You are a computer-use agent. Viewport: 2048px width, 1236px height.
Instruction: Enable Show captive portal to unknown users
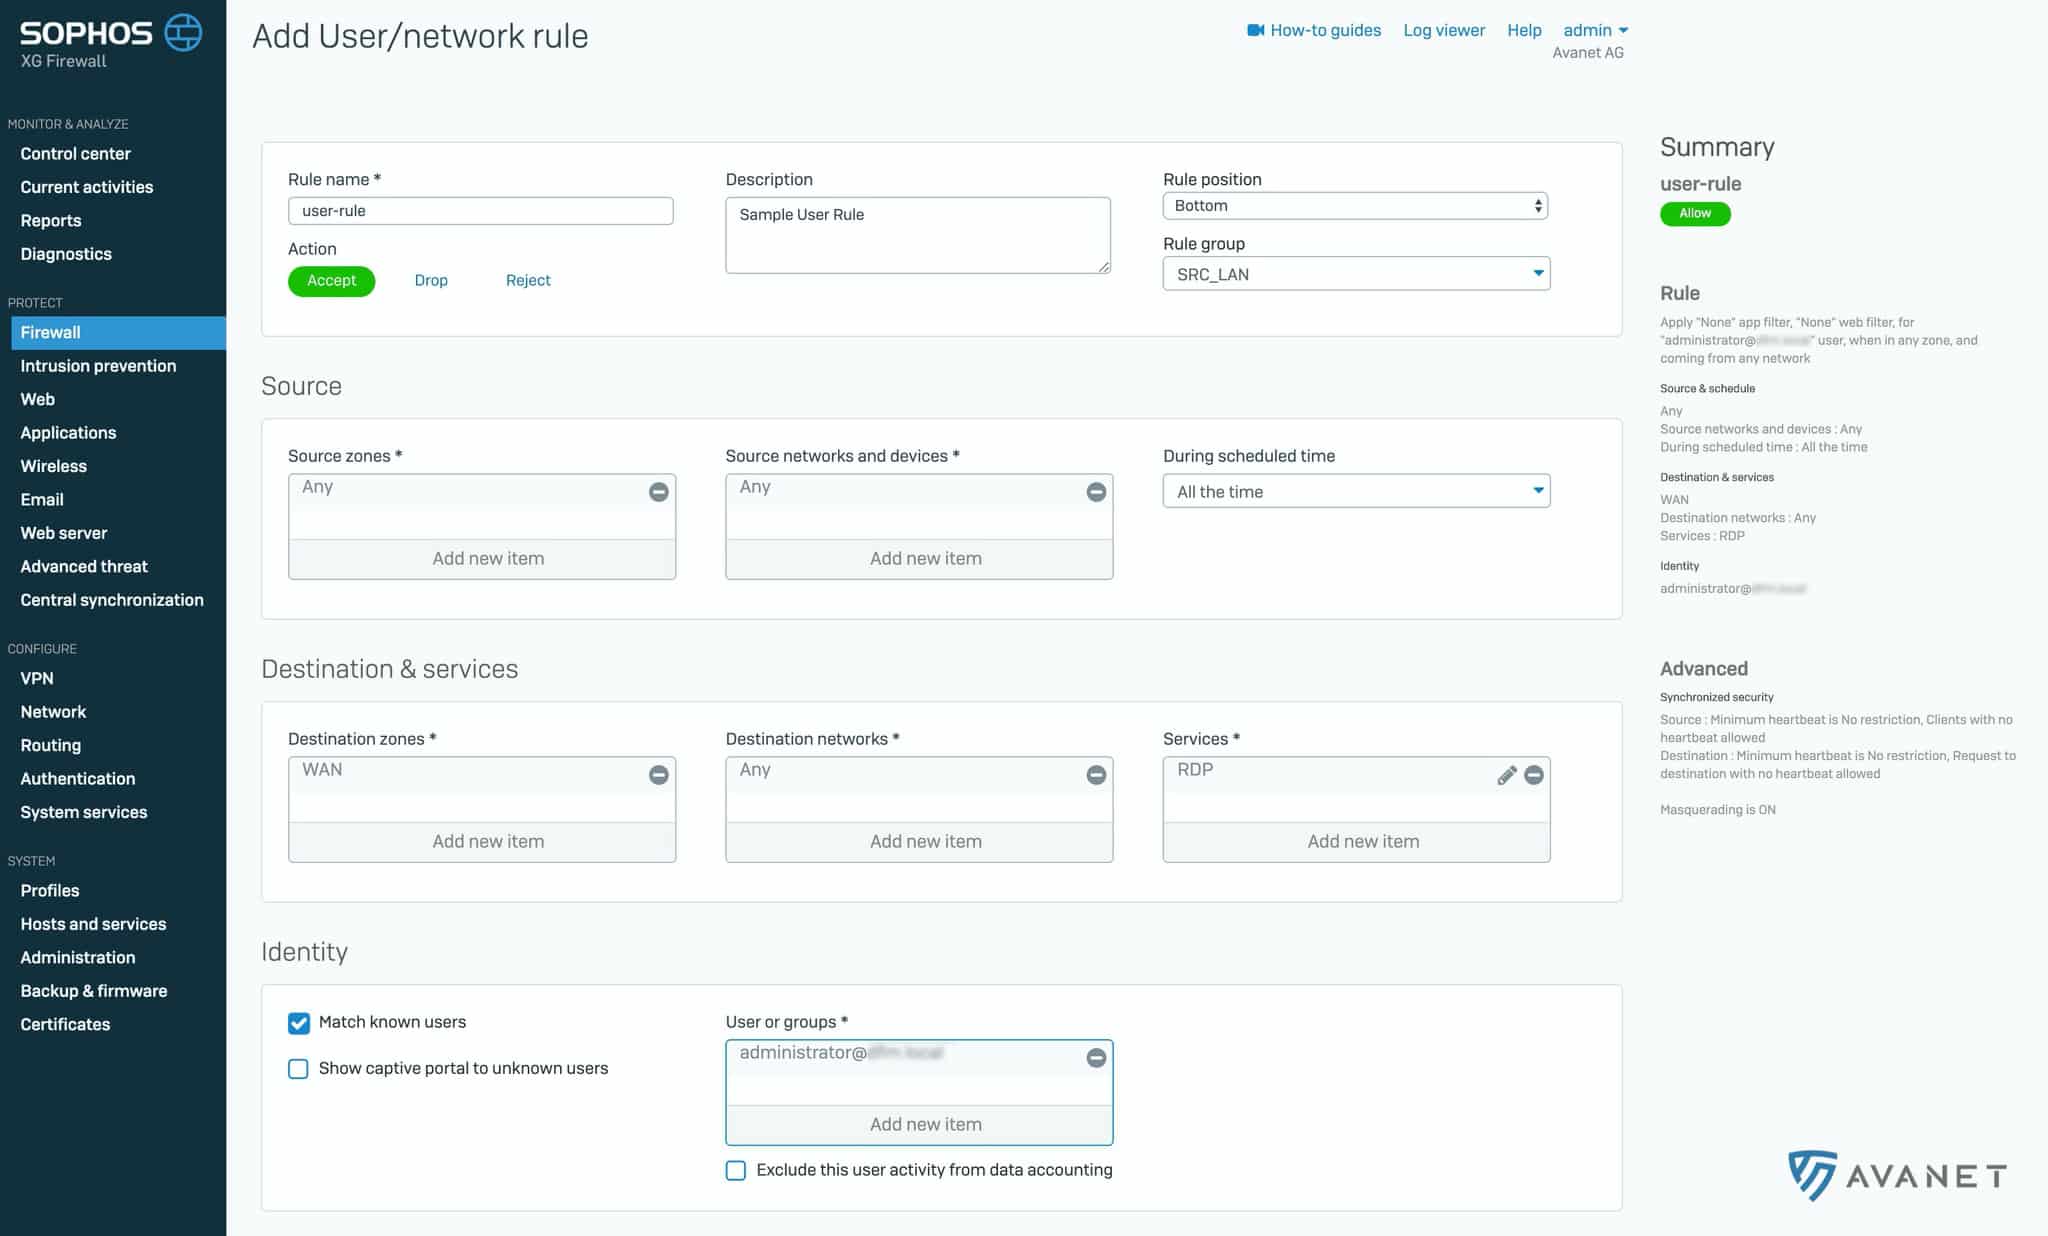(298, 1069)
